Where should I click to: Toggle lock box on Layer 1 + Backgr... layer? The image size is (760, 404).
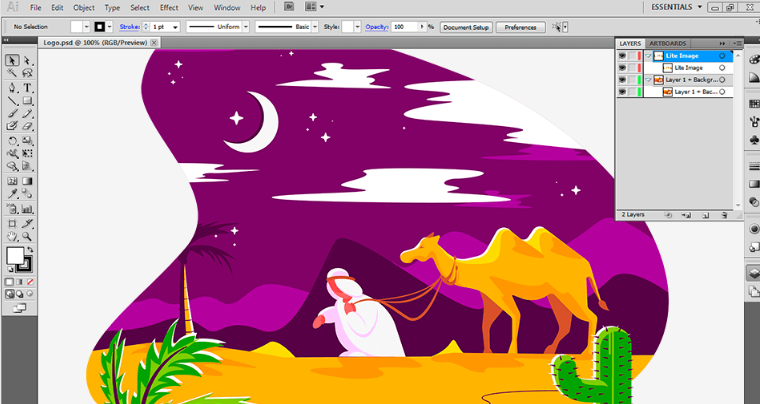(x=632, y=80)
